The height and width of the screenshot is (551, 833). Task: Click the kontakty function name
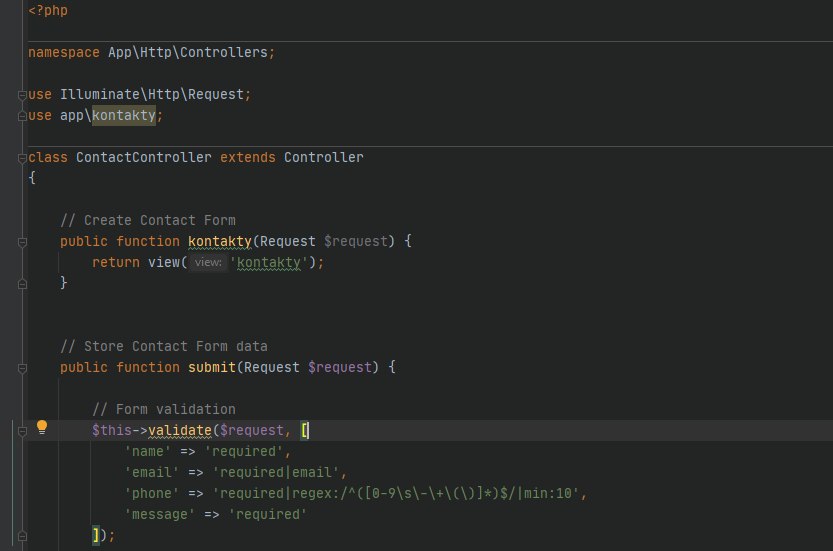[219, 242]
